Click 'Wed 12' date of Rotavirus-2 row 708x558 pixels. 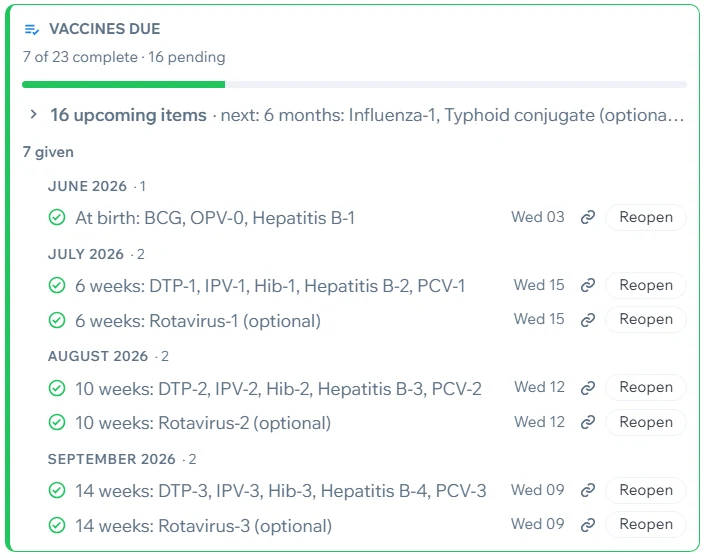click(x=540, y=422)
